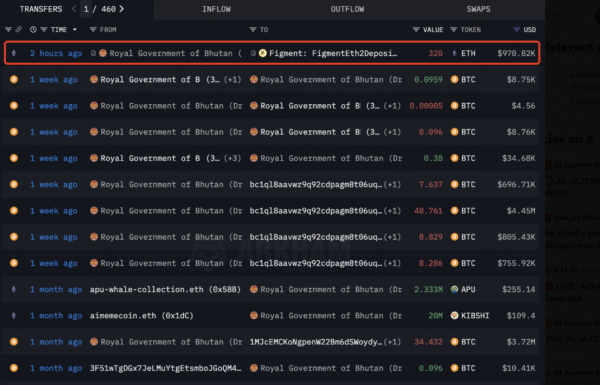Click the 2.333M APU value

click(428, 289)
